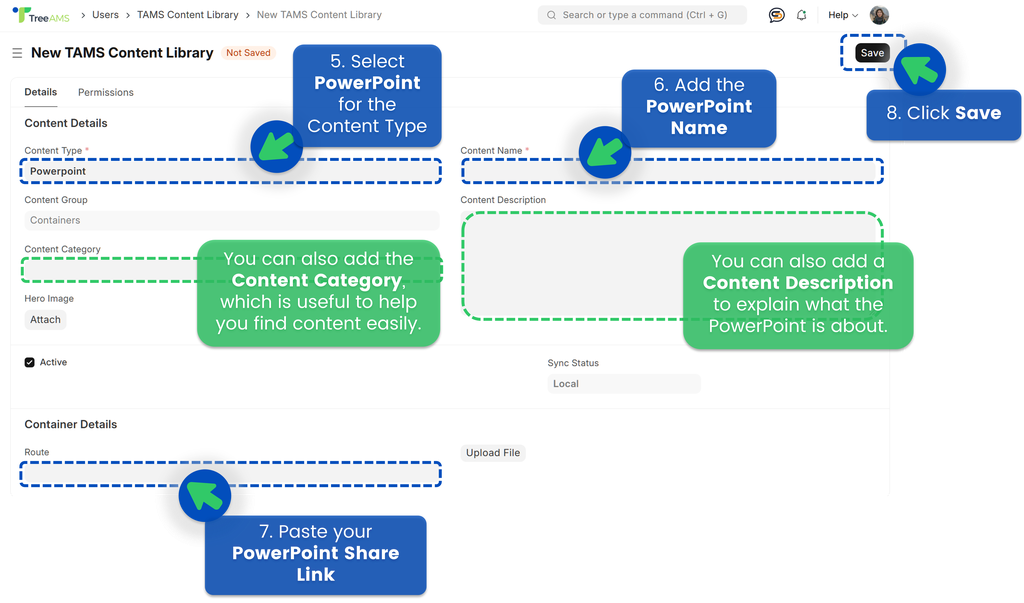Screen dimensions: 1024x603
Task: Select the Details tab
Action: [x=41, y=92]
